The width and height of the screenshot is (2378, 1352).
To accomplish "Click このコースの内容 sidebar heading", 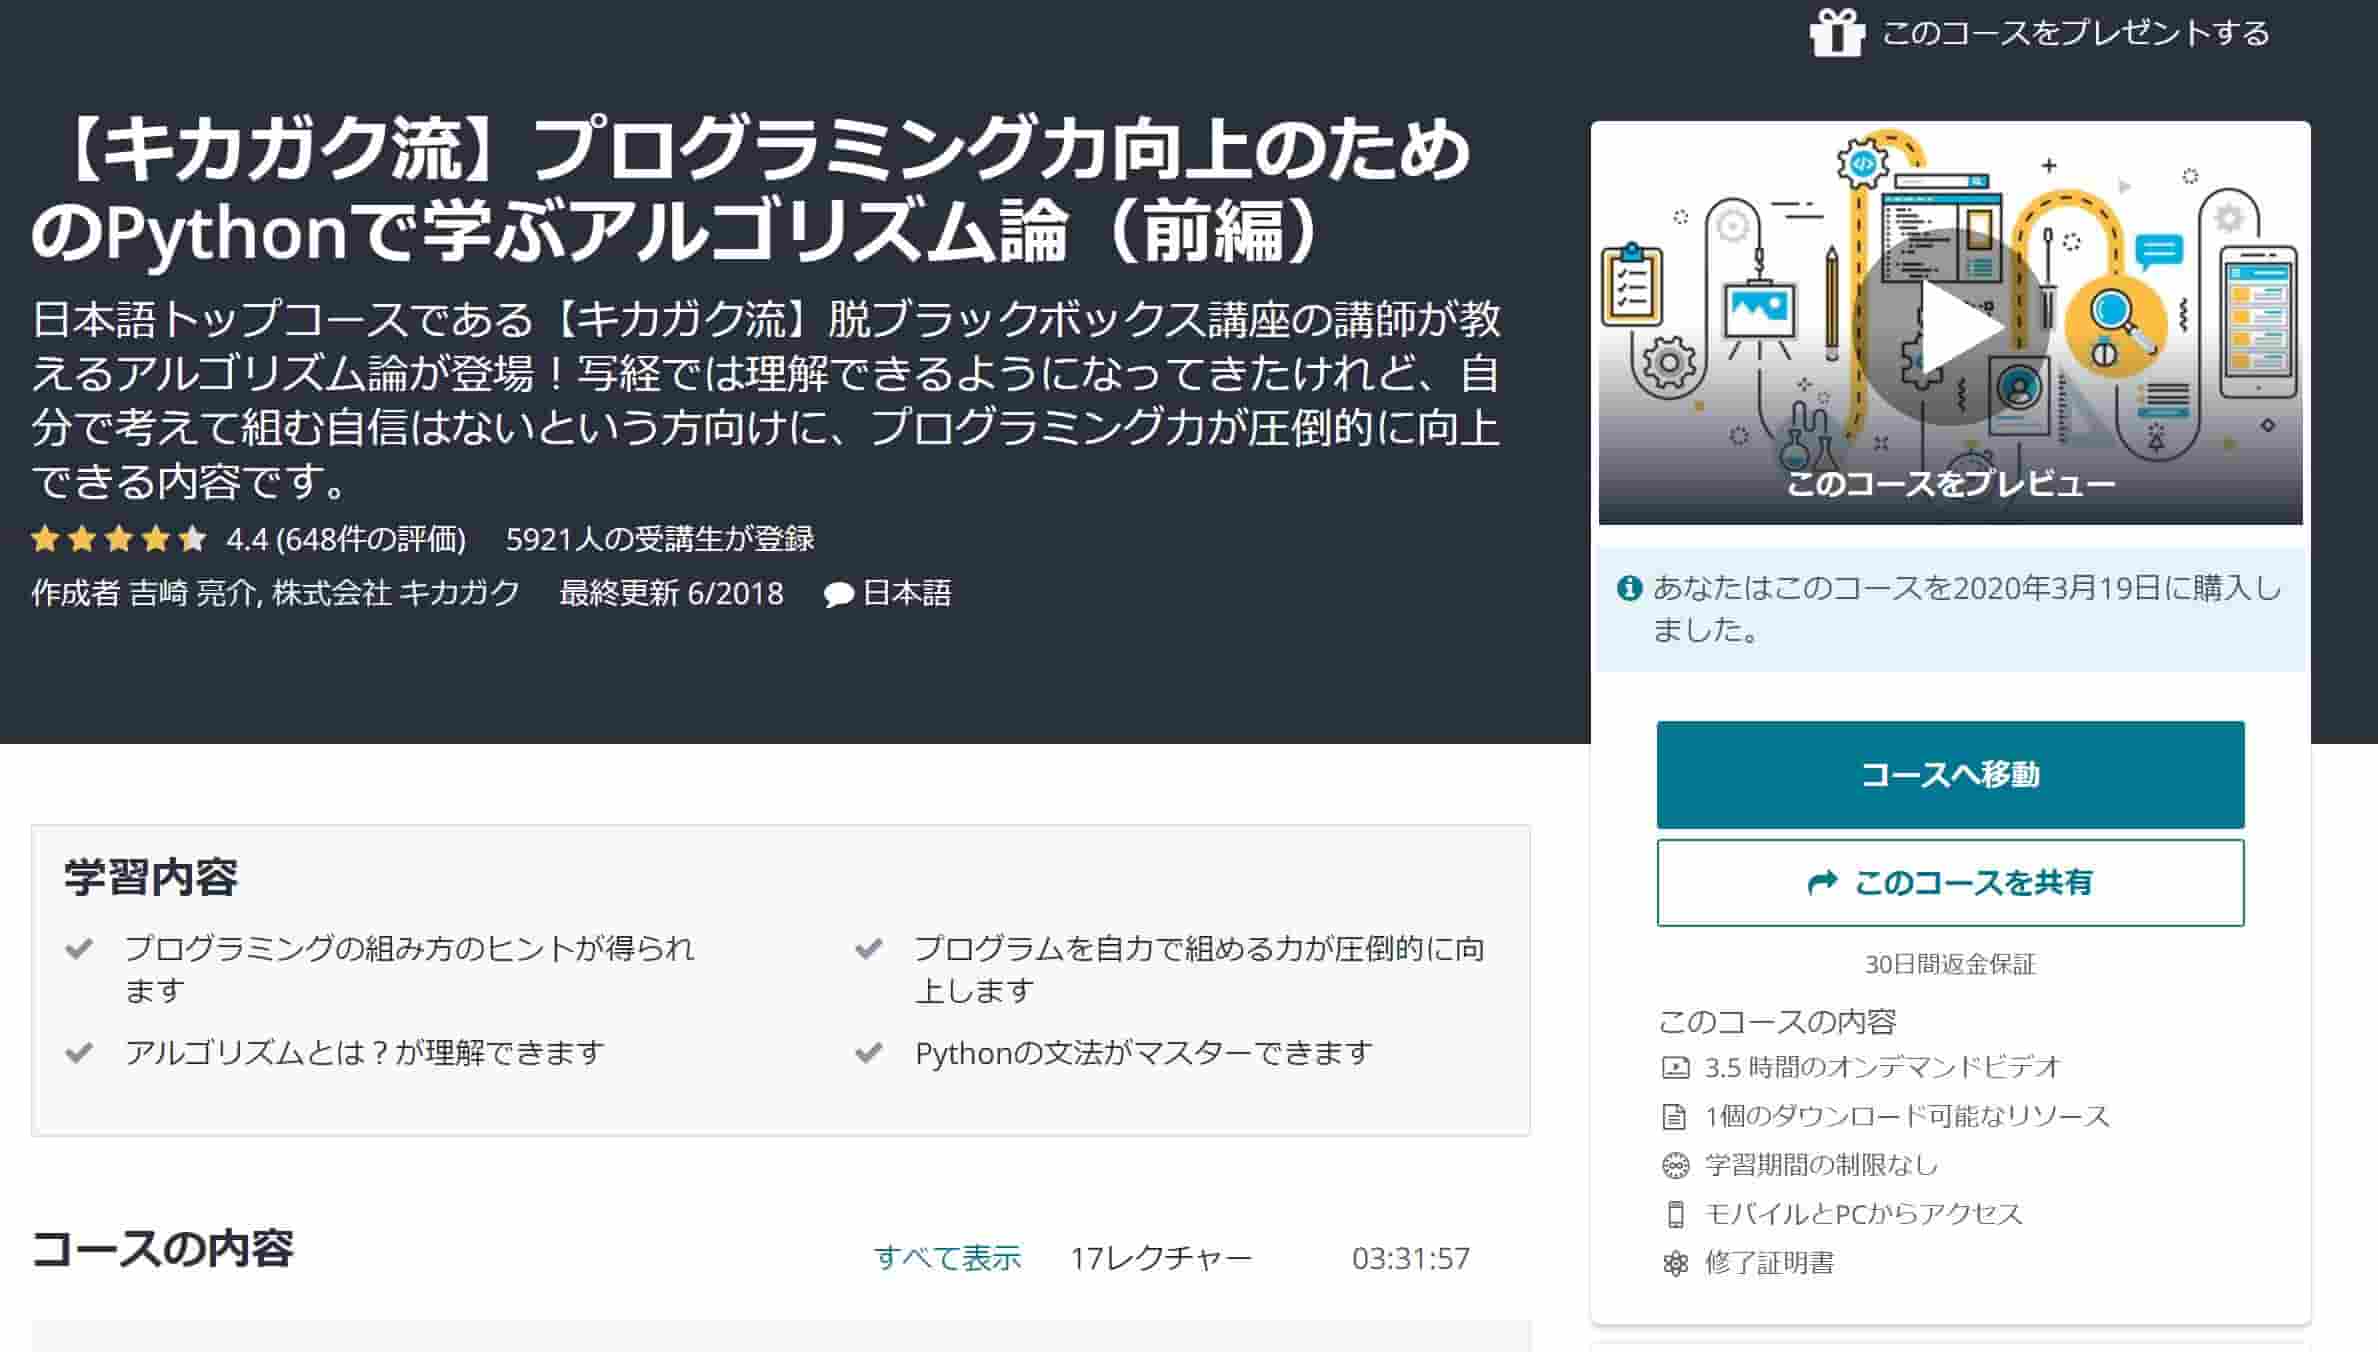I will 1777,1021.
